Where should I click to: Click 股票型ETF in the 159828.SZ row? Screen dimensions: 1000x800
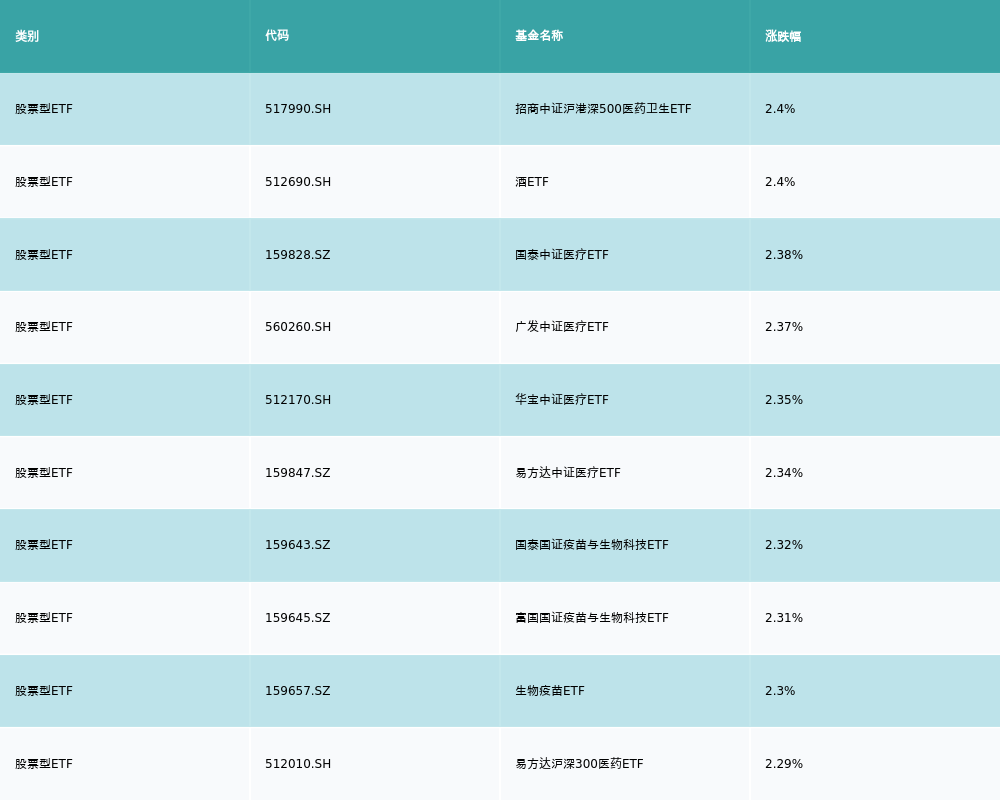click(44, 255)
